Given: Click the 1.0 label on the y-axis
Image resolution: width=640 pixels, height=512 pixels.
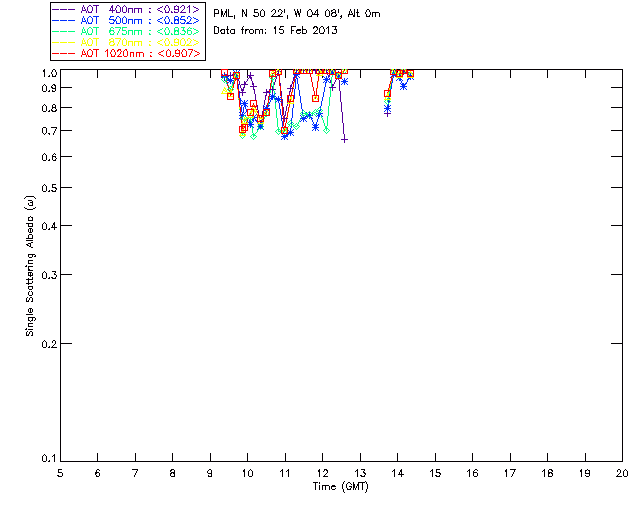Looking at the screenshot, I should pos(46,73).
